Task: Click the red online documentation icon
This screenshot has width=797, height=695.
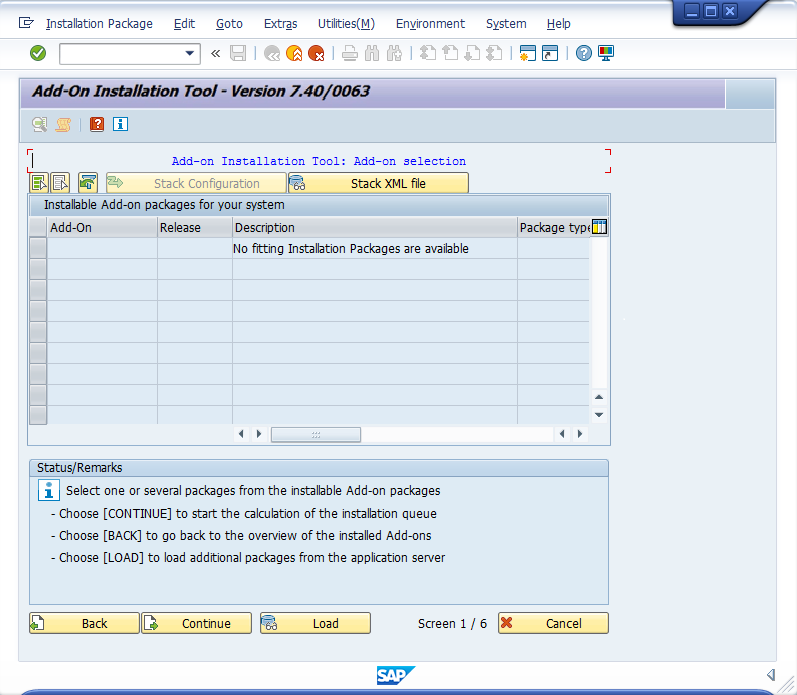Action: (x=97, y=124)
